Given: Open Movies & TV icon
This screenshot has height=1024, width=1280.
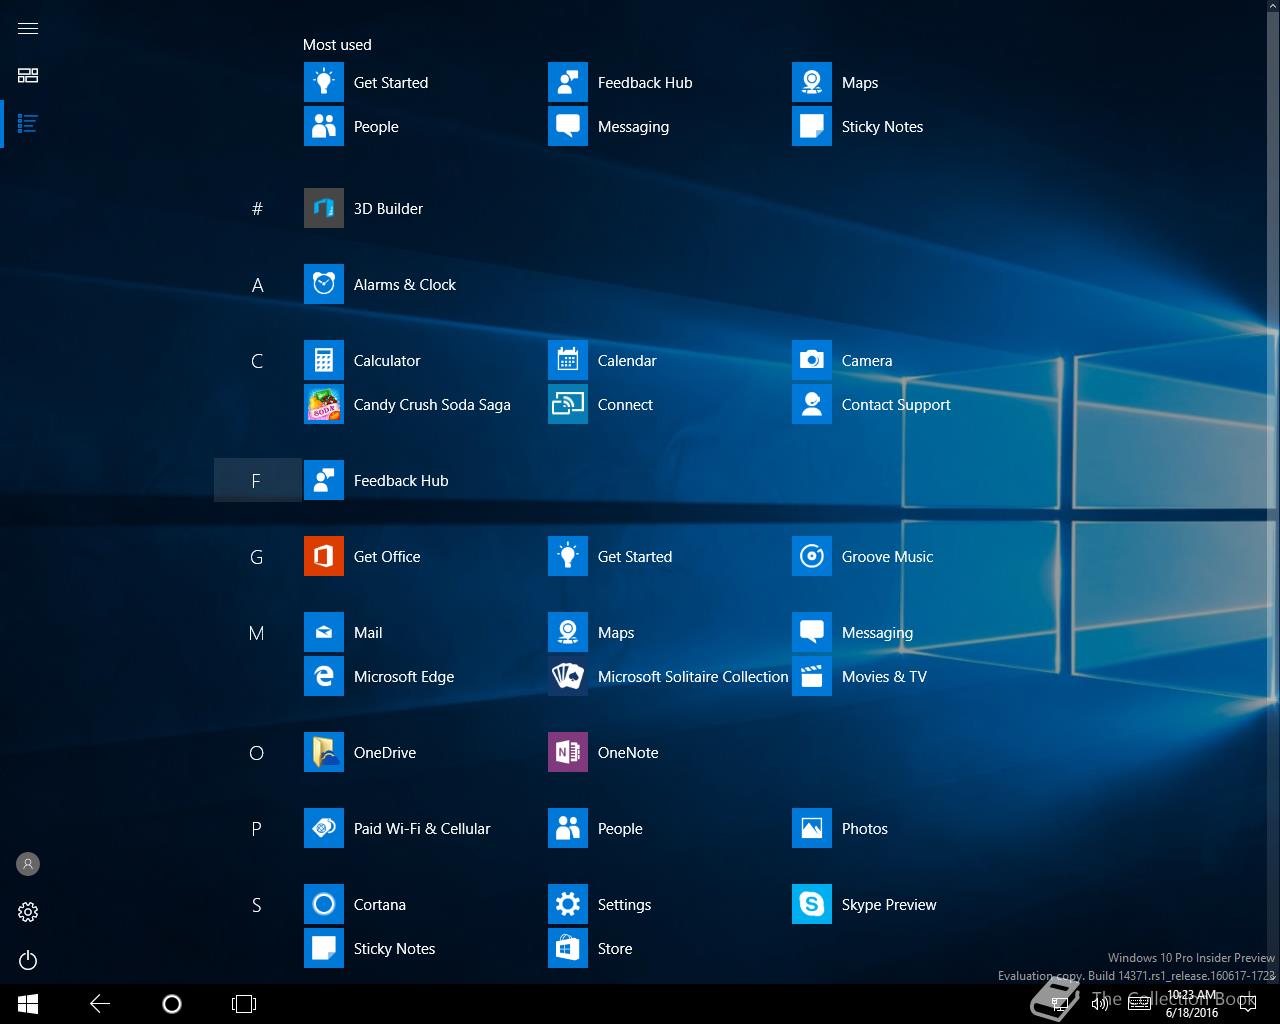Looking at the screenshot, I should (x=812, y=676).
